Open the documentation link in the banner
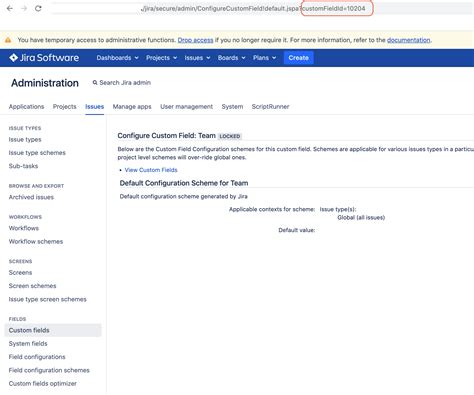Image resolution: width=474 pixels, height=395 pixels. coord(409,40)
